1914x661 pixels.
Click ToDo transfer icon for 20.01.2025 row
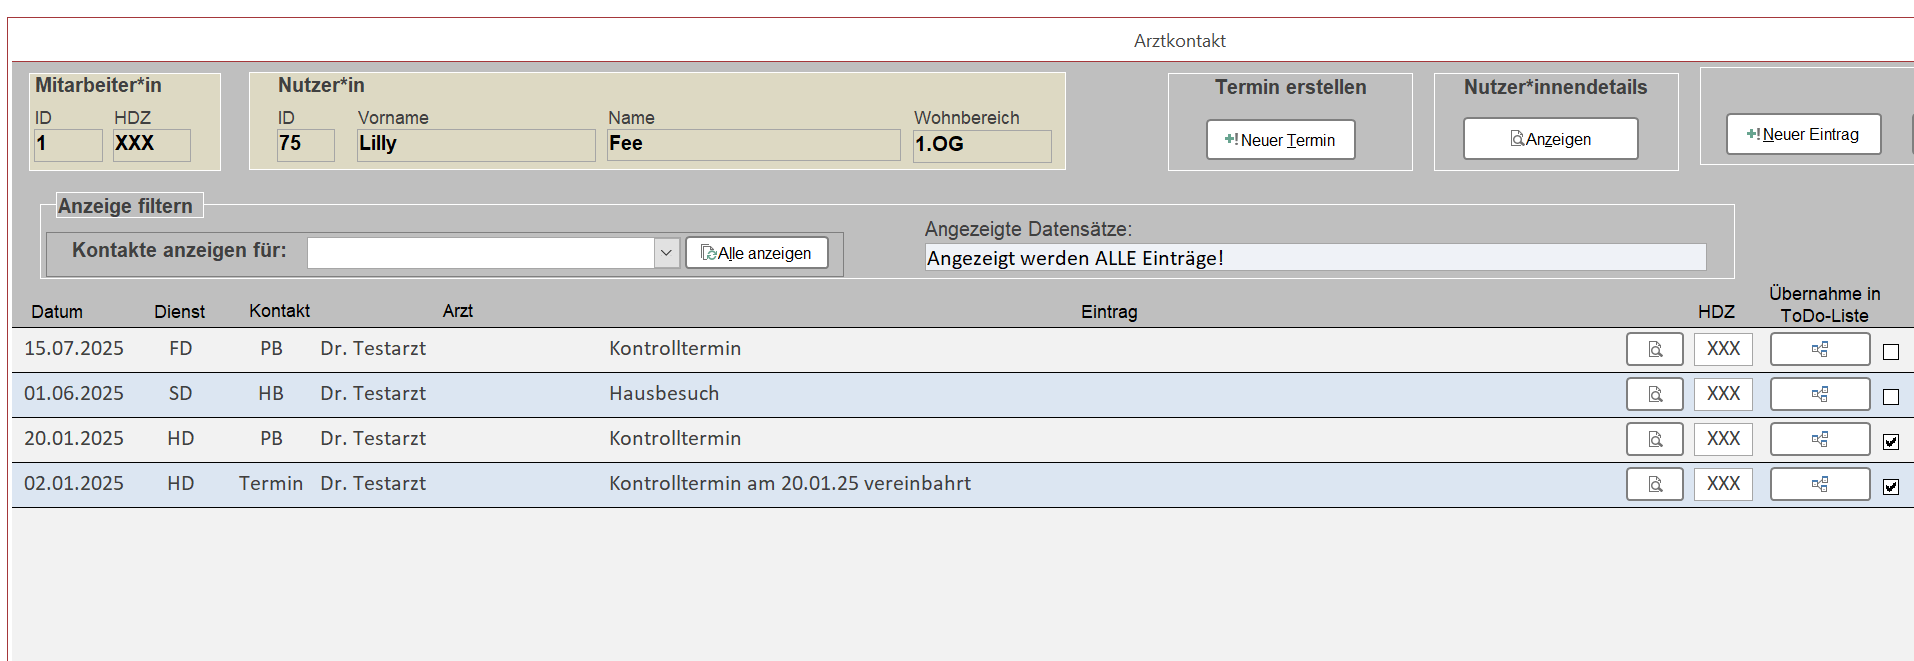1819,440
